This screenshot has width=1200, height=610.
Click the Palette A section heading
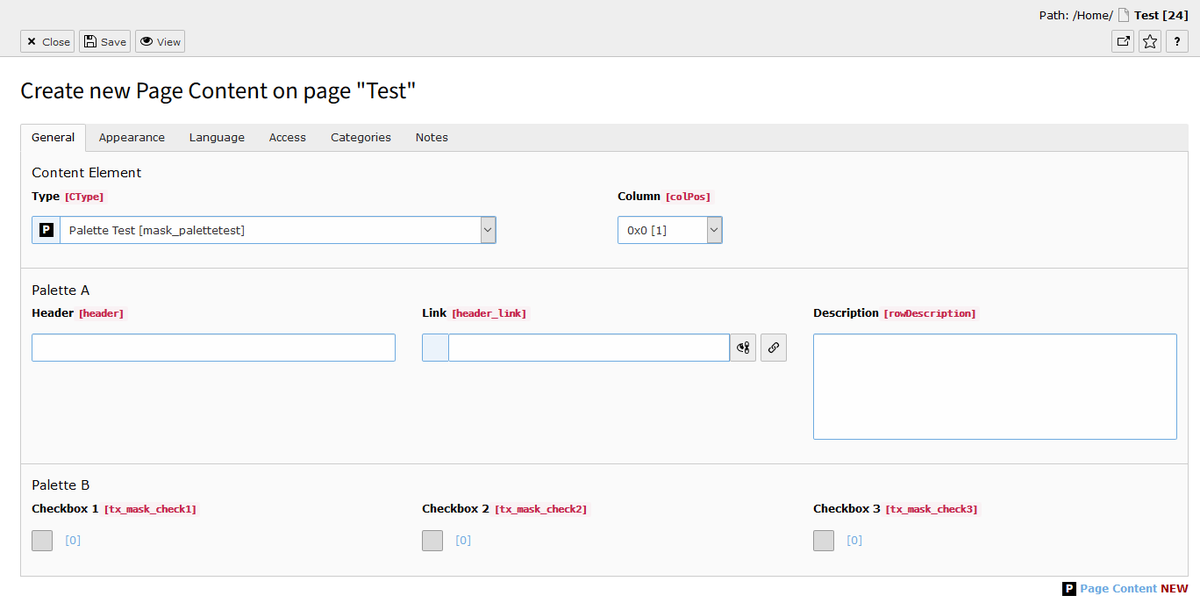click(61, 290)
